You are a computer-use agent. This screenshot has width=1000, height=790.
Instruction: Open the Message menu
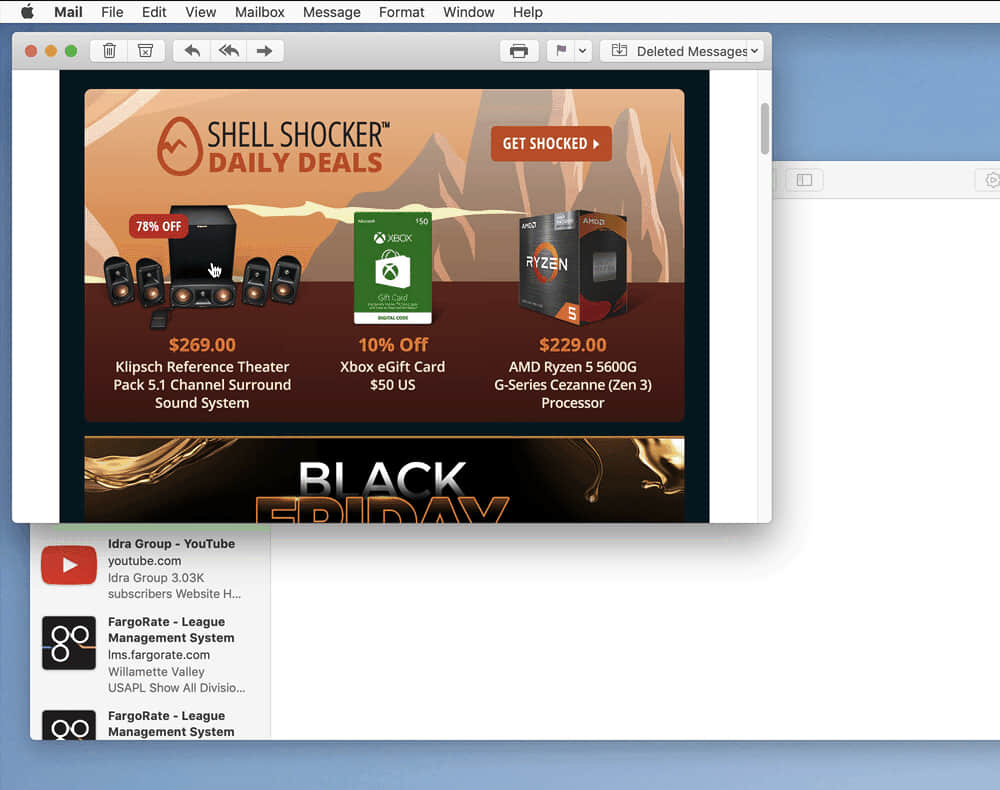click(332, 12)
